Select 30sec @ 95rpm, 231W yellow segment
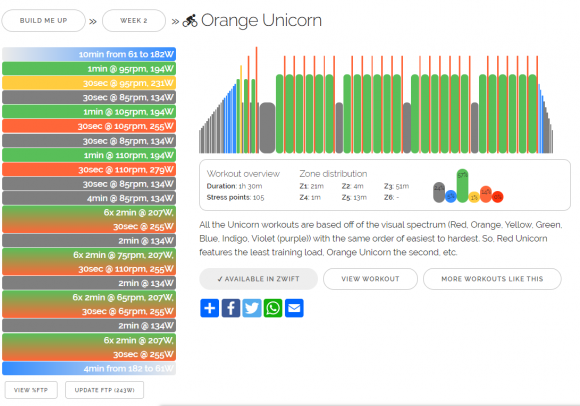The image size is (580, 406). point(89,83)
